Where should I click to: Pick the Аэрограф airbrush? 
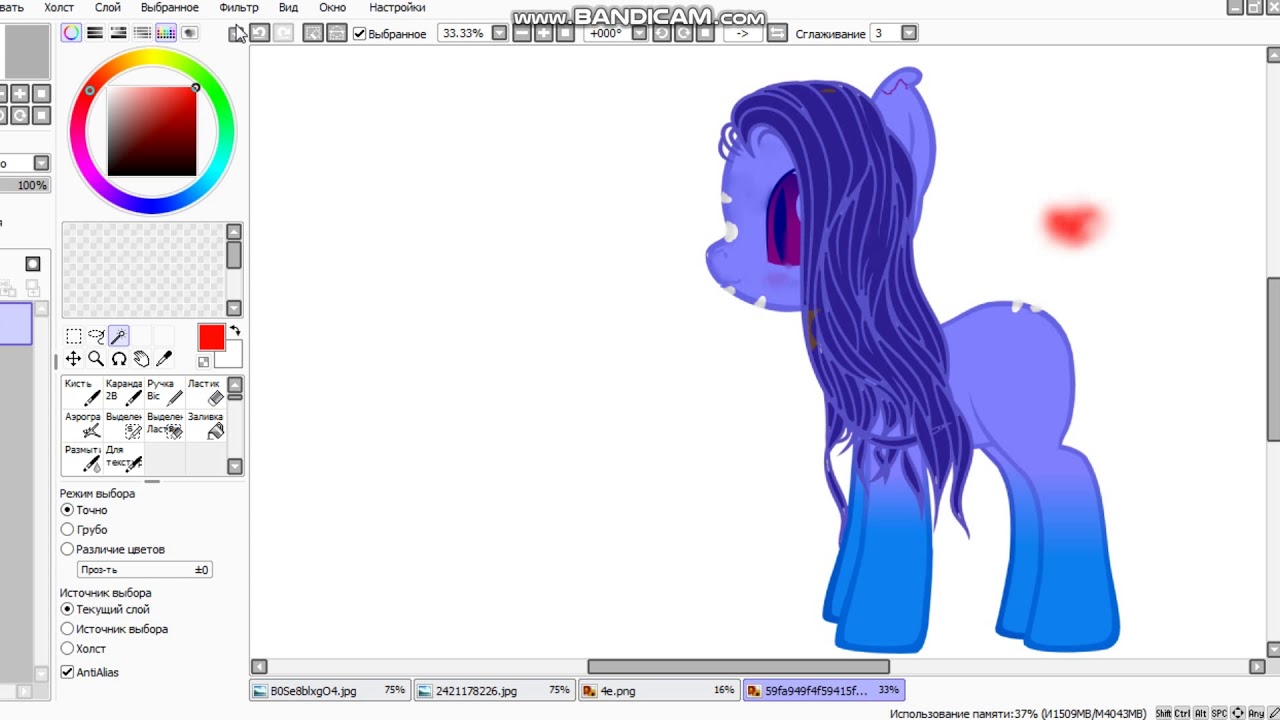pos(83,425)
